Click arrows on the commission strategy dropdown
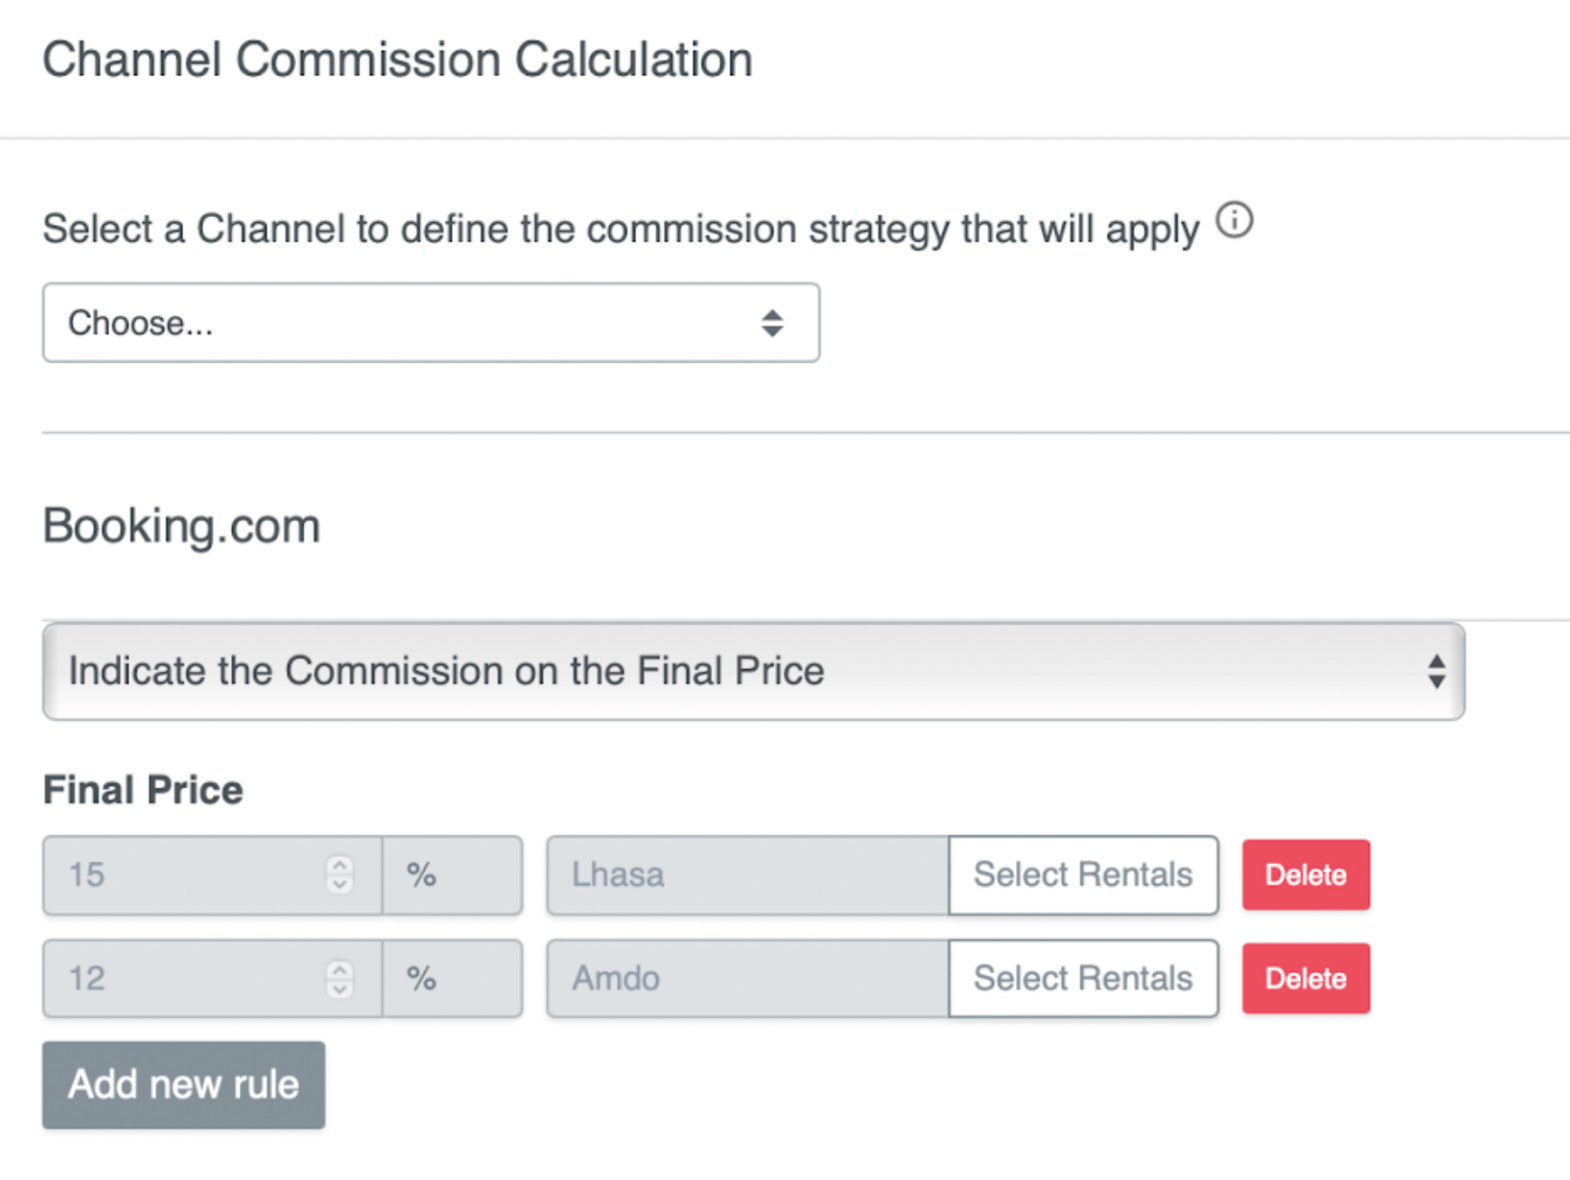The image size is (1570, 1180). tap(1436, 671)
